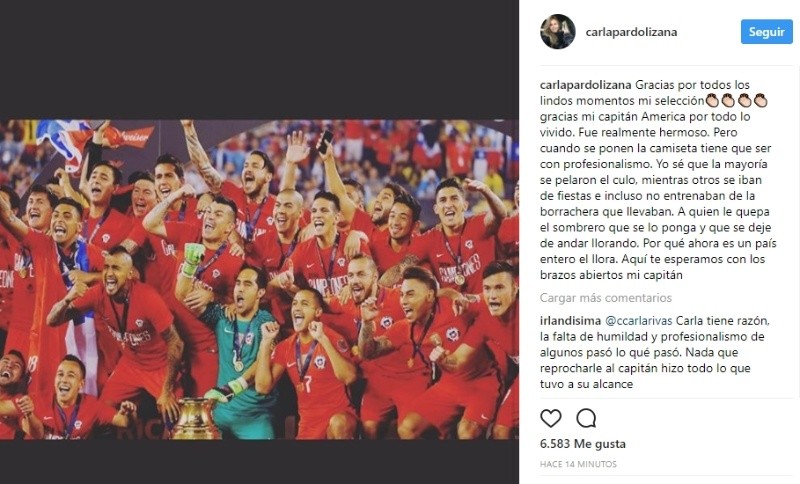Viewport: 800px width, 484px height.
Task: Click the Seguir follow button
Action: click(x=766, y=32)
